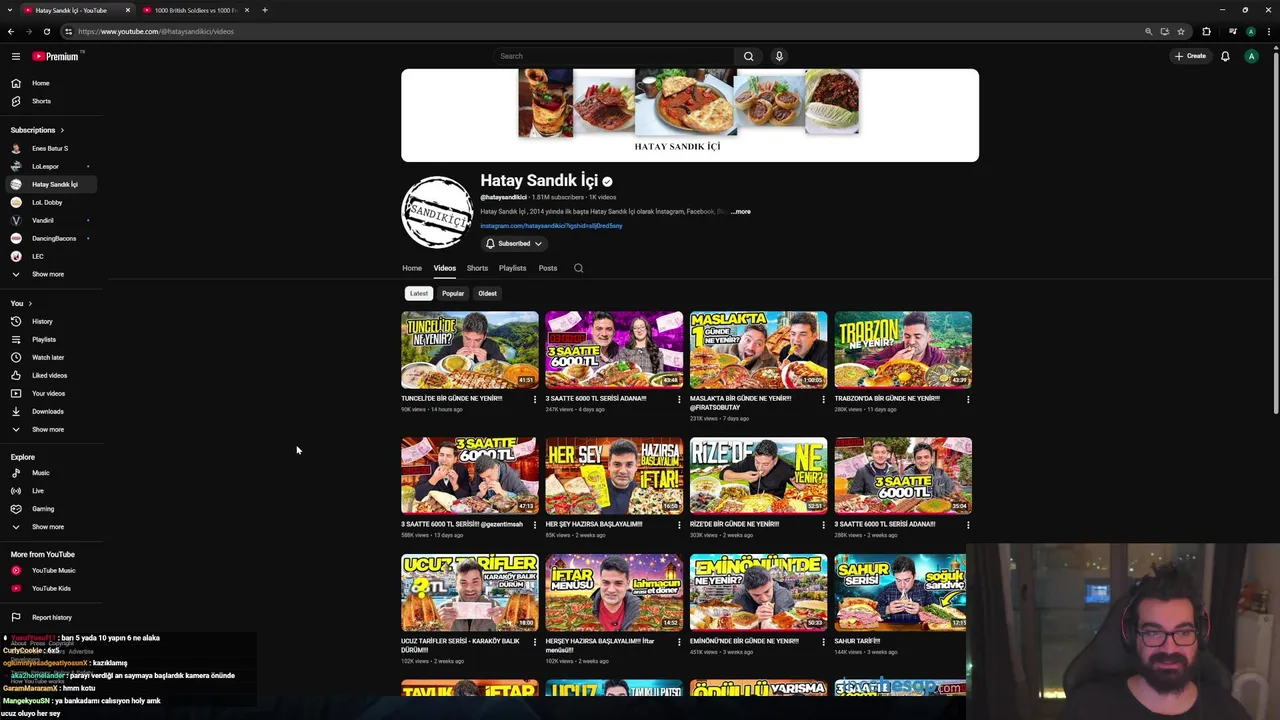Open video title EMİNÖNÜ'NDE BİR GÜNDE NE YENİR
1280x720 pixels.
pos(744,641)
